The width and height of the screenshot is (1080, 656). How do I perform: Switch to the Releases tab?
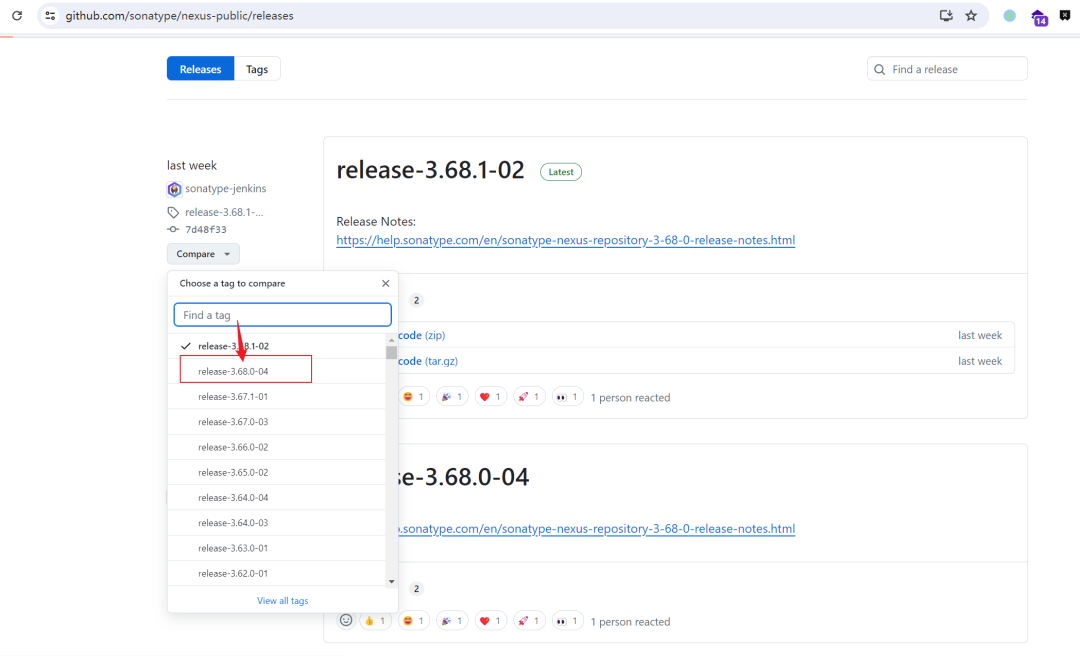(x=200, y=69)
